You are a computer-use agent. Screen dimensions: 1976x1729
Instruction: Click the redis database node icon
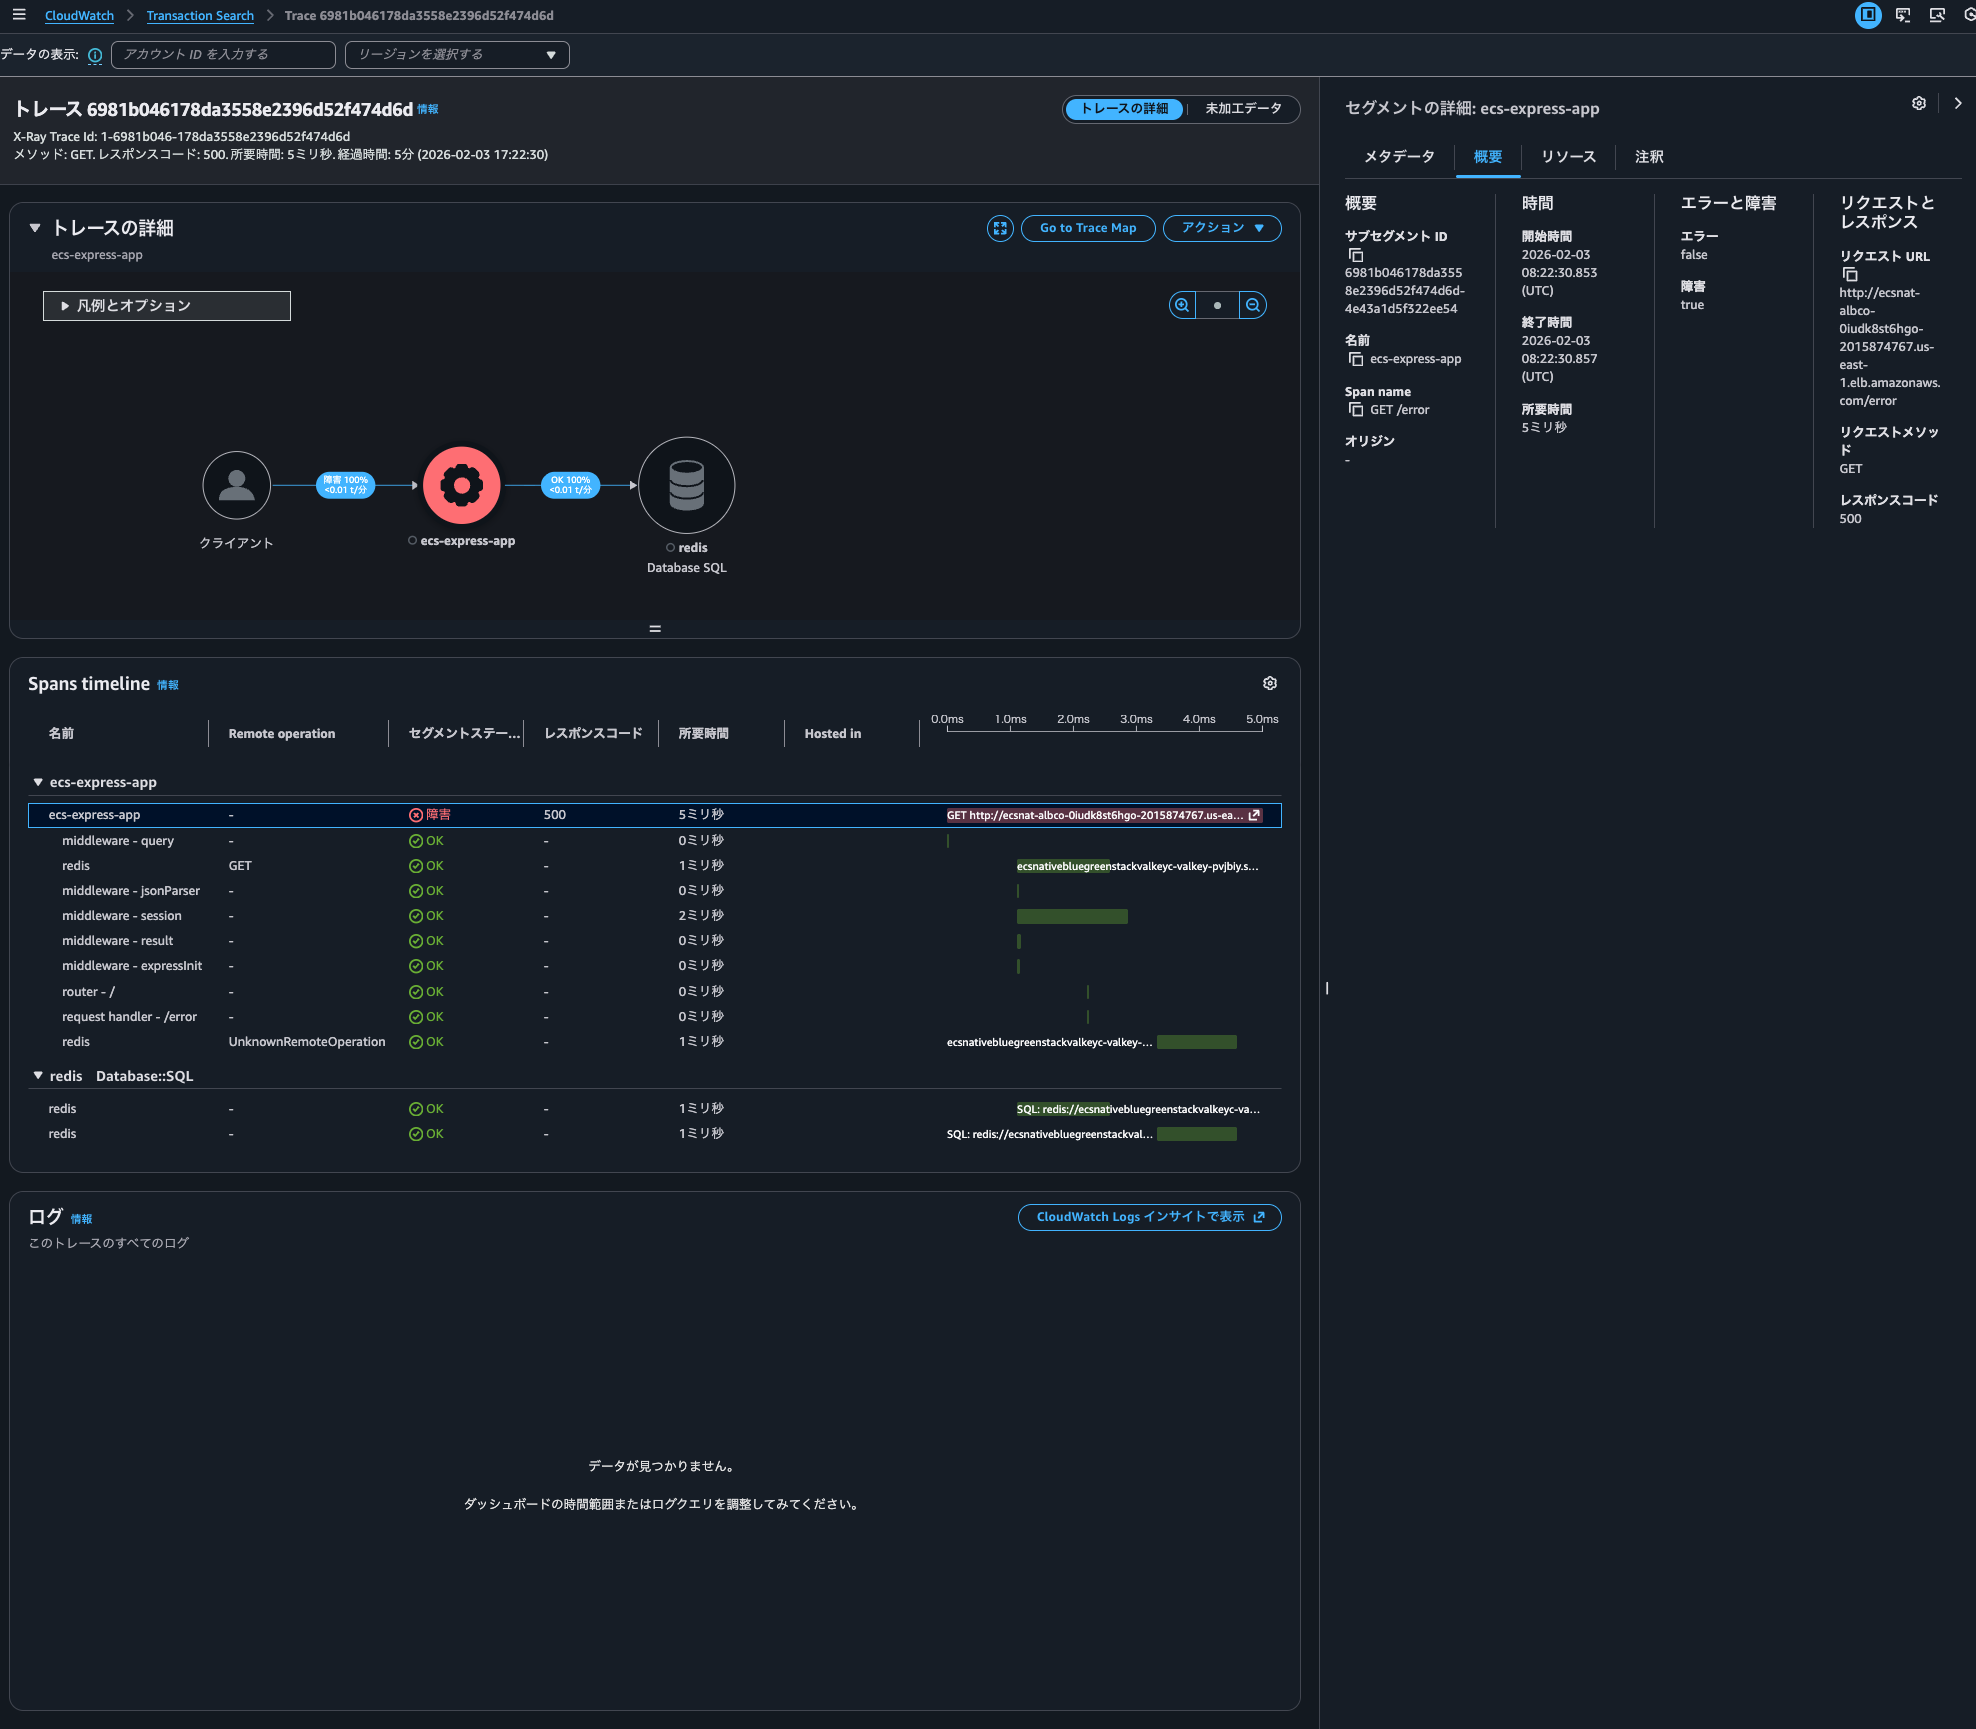click(686, 485)
